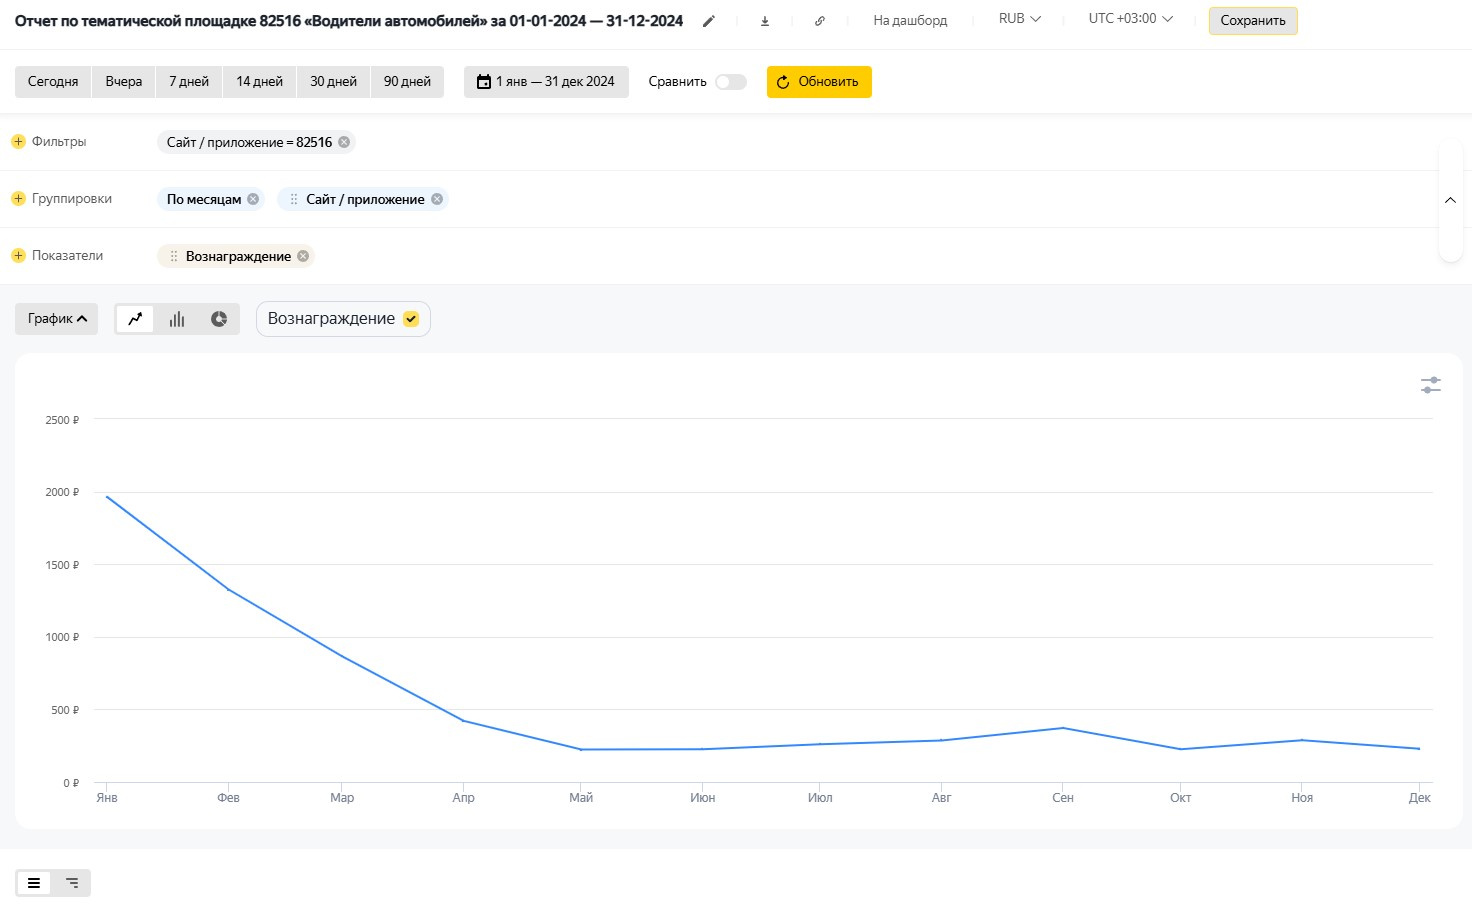Copy the report link via the link icon
Image resolution: width=1472 pixels, height=915 pixels.
click(820, 21)
